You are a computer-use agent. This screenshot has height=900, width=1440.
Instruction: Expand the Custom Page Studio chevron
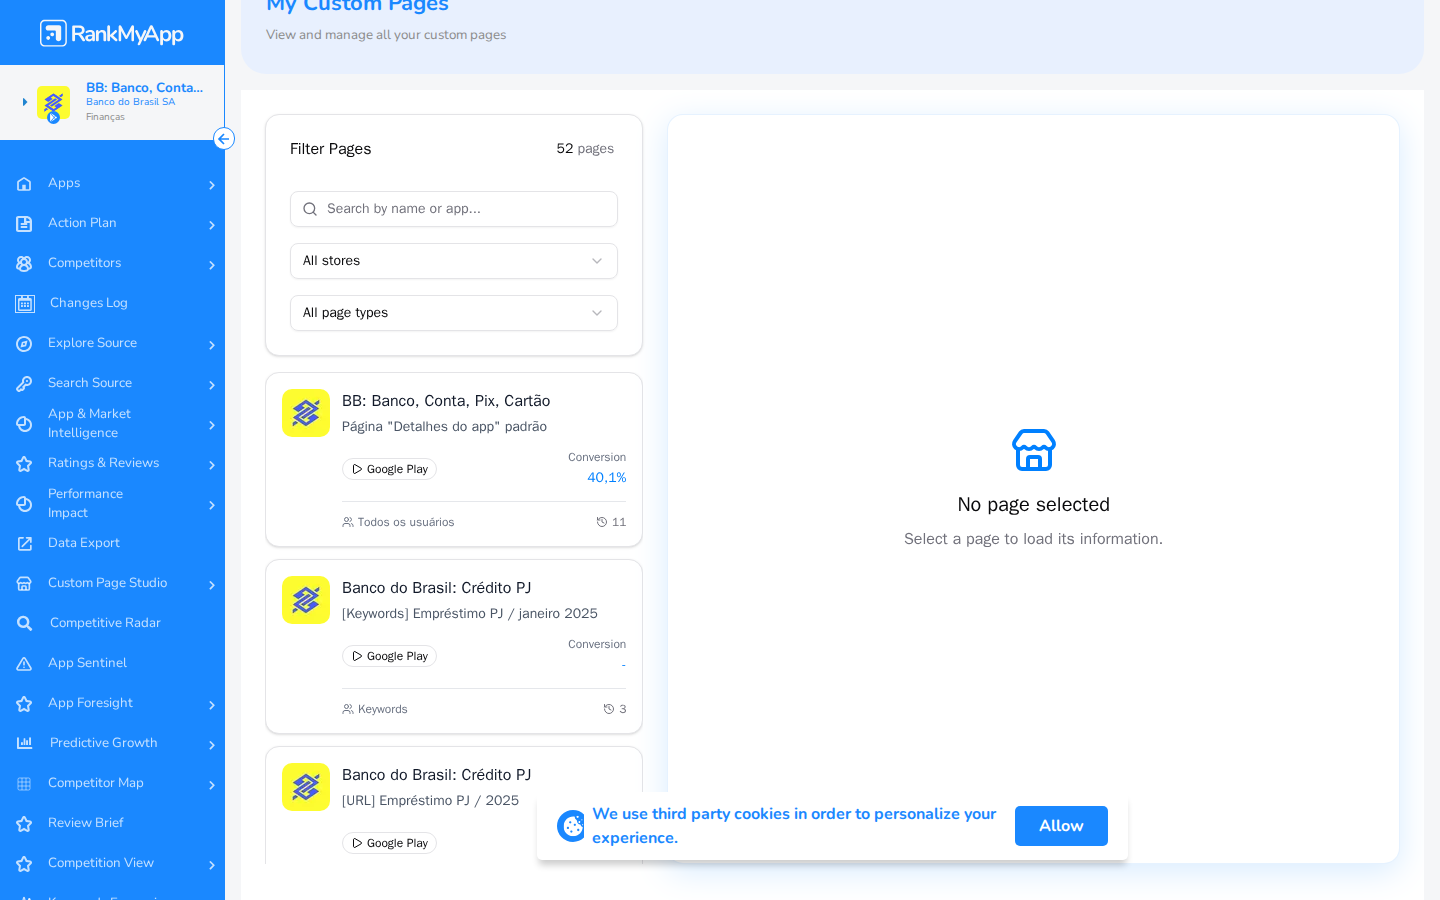[x=212, y=585]
